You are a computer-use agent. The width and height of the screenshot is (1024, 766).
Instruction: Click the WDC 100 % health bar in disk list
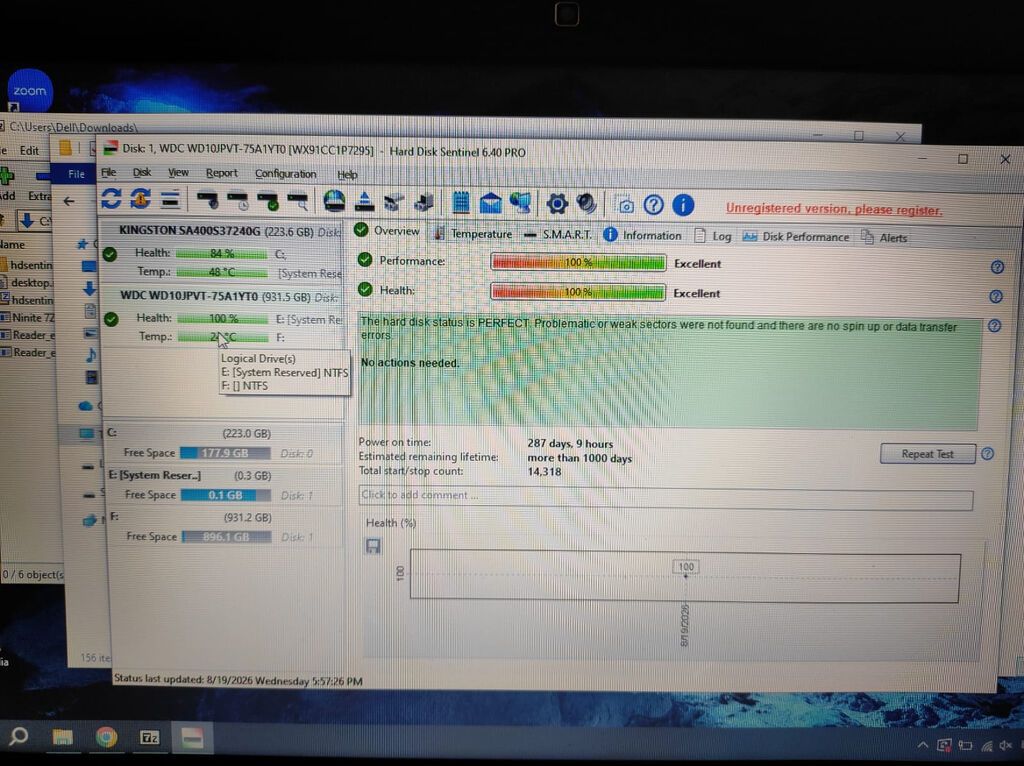[223, 319]
